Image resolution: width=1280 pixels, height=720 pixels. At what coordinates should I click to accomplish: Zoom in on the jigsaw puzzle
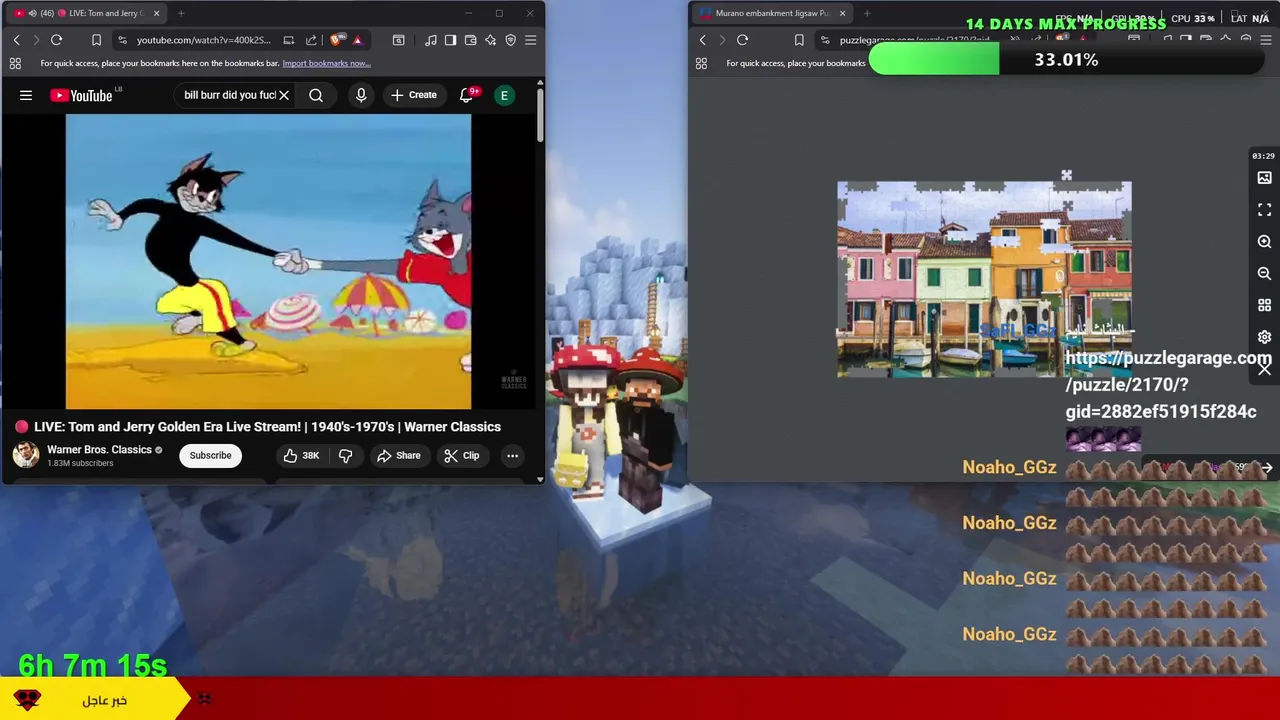coord(1264,242)
